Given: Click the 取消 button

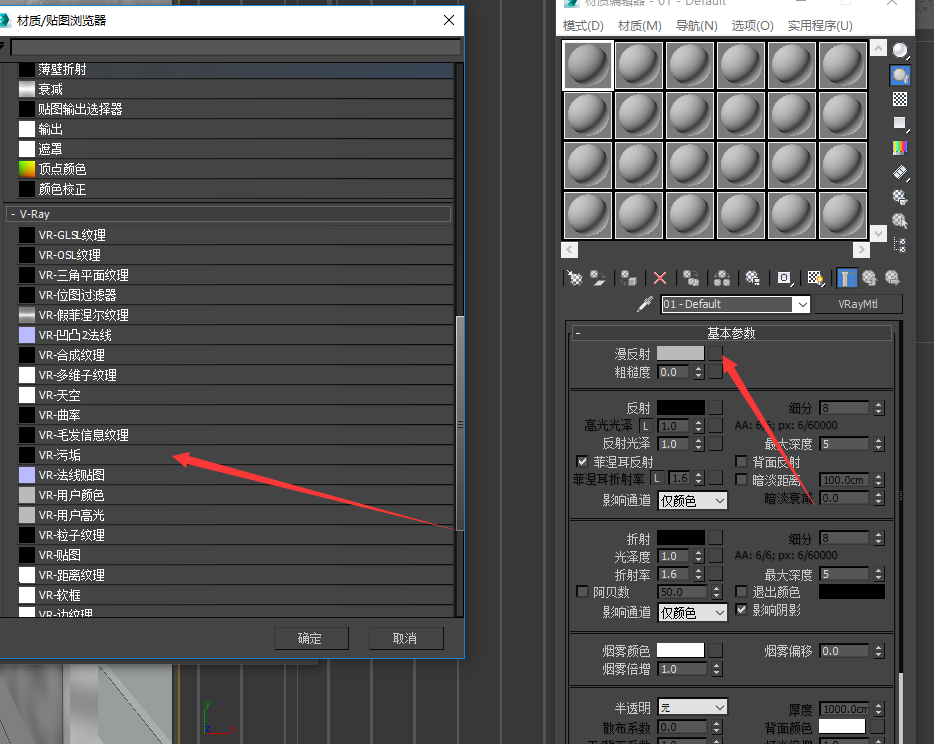Looking at the screenshot, I should 406,638.
